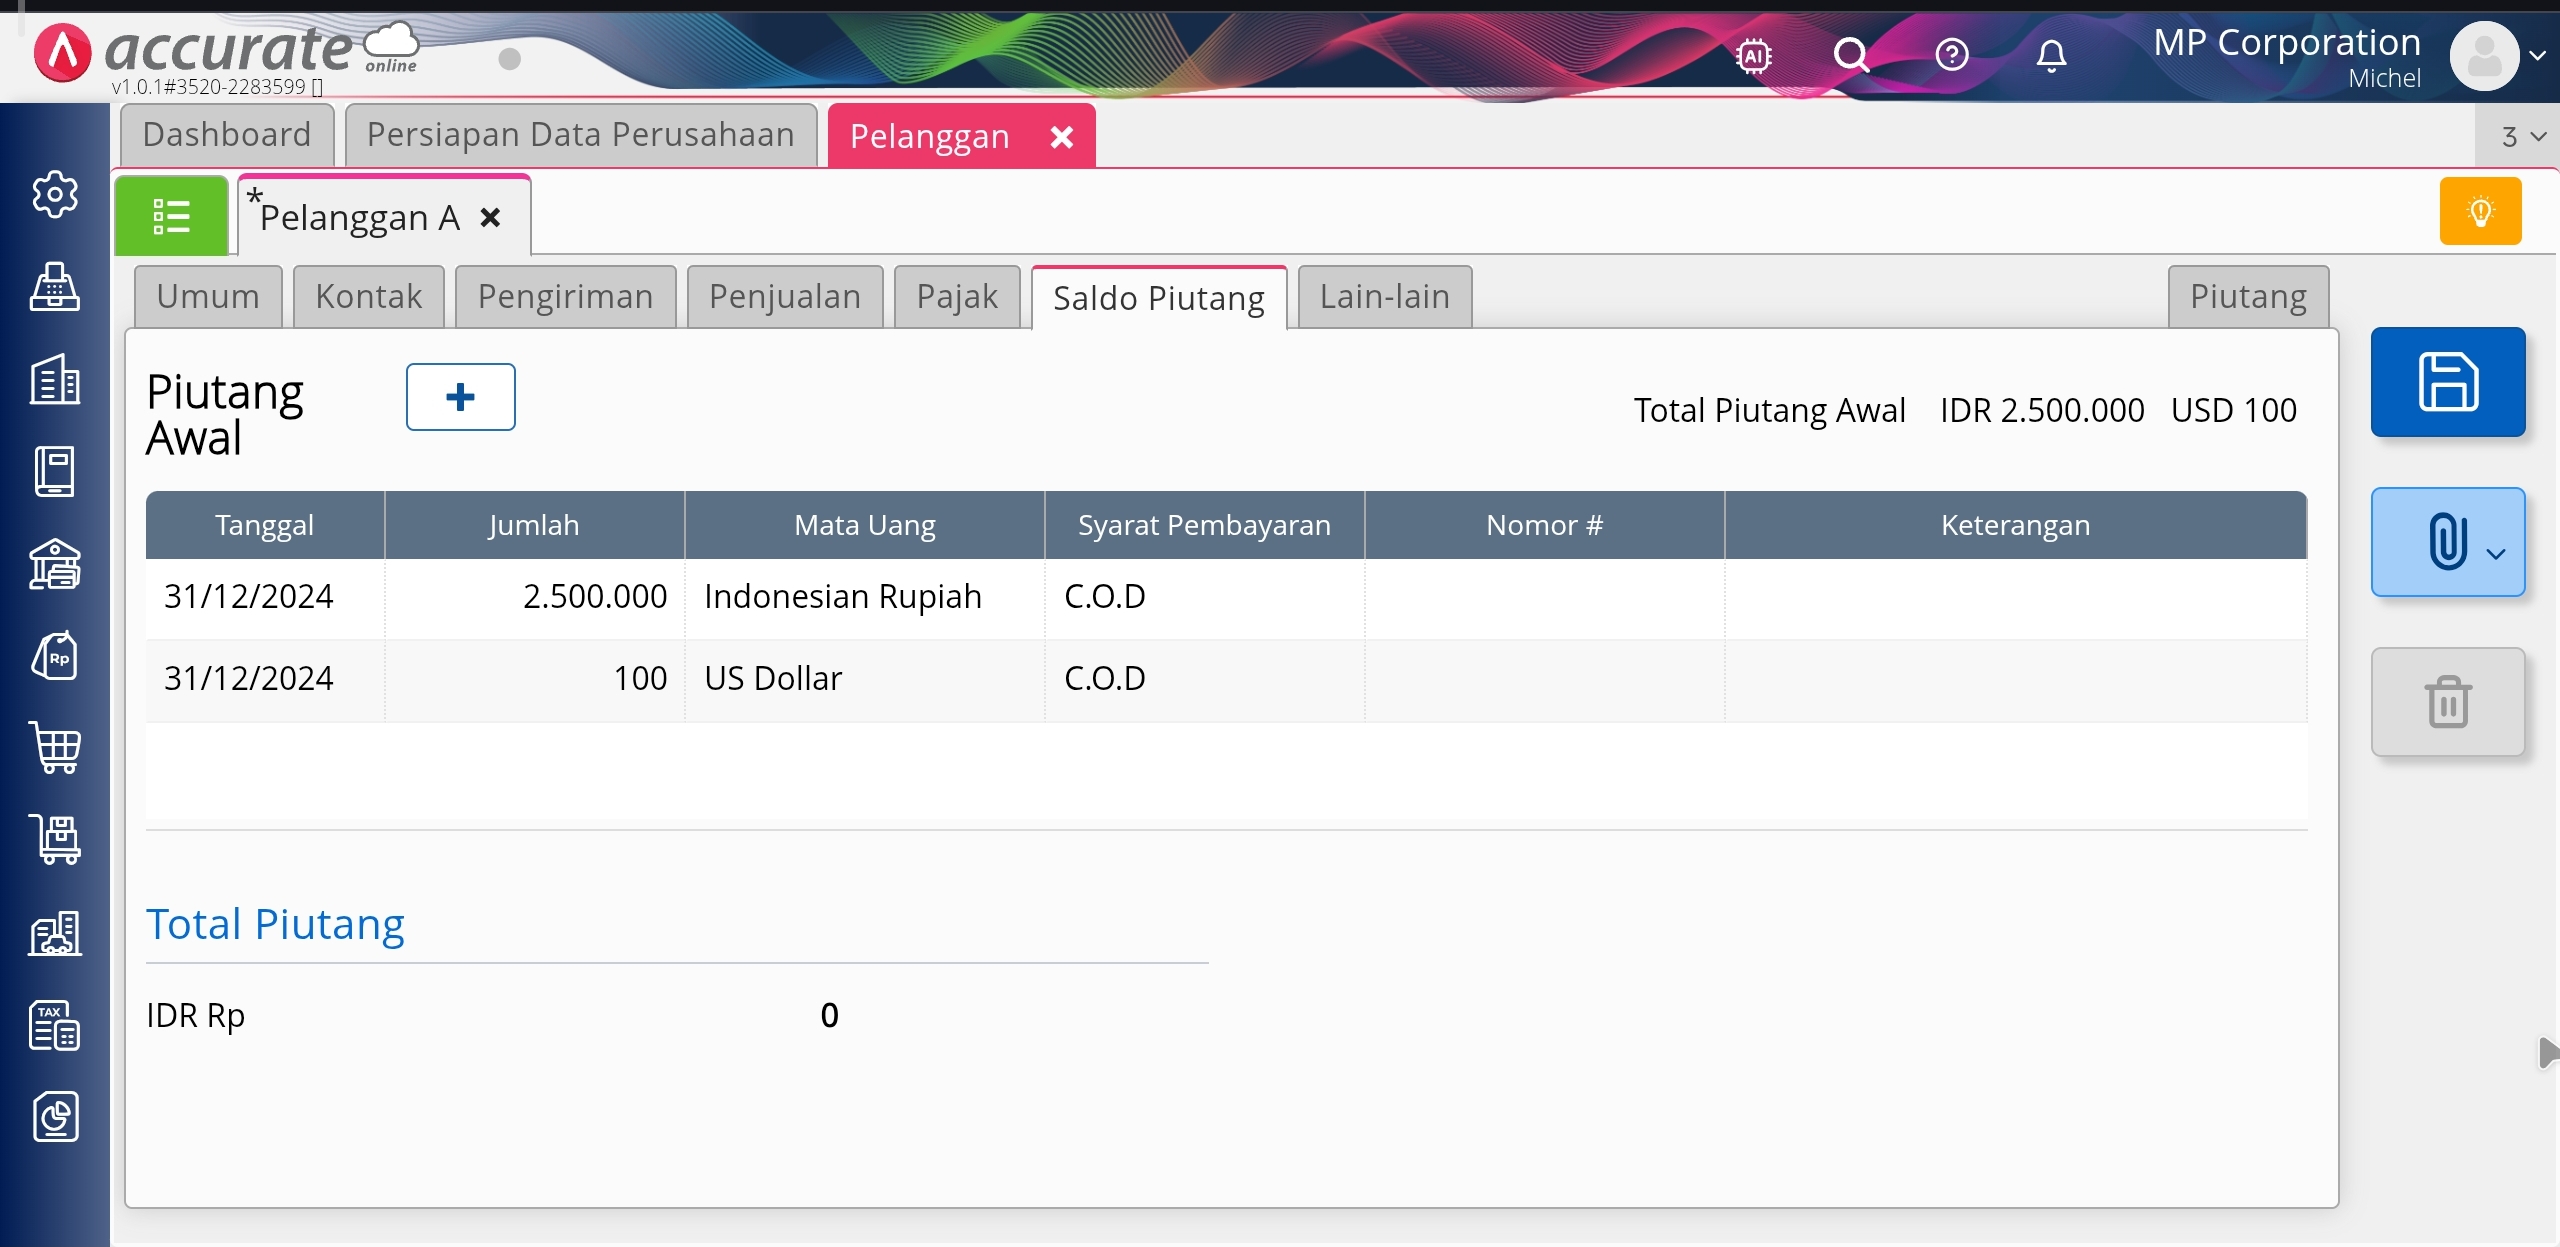Open the notification bell
Viewport: 2560px width, 1247px height.
coord(2051,55)
